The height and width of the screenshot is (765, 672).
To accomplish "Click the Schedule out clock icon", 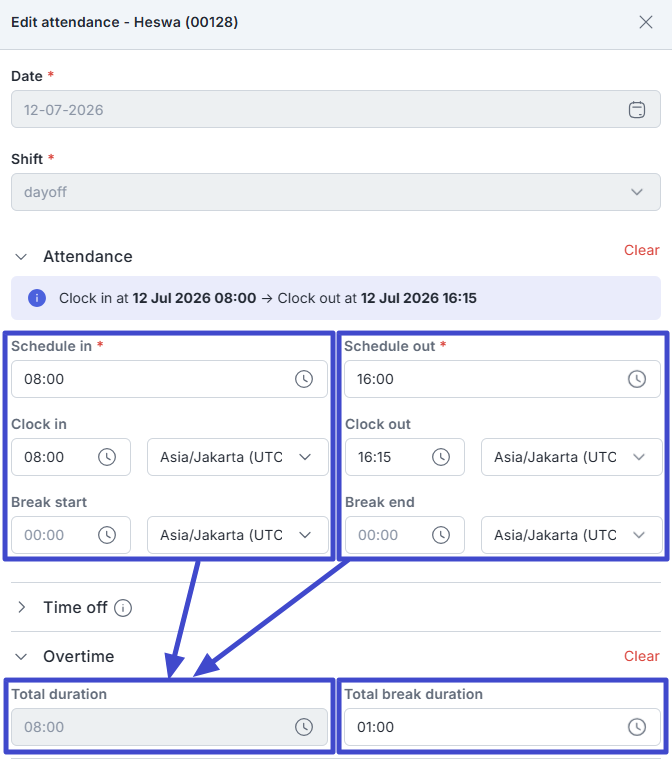I will (x=636, y=379).
